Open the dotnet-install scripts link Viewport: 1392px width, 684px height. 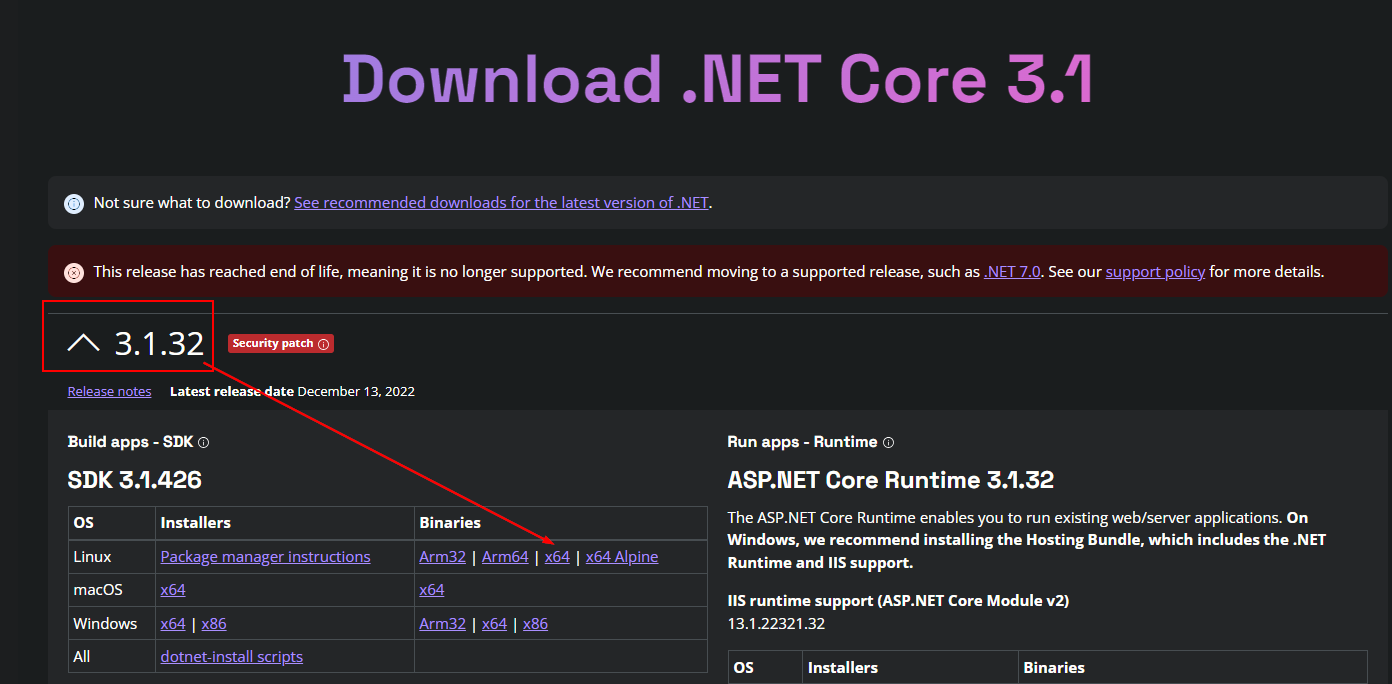click(x=231, y=656)
